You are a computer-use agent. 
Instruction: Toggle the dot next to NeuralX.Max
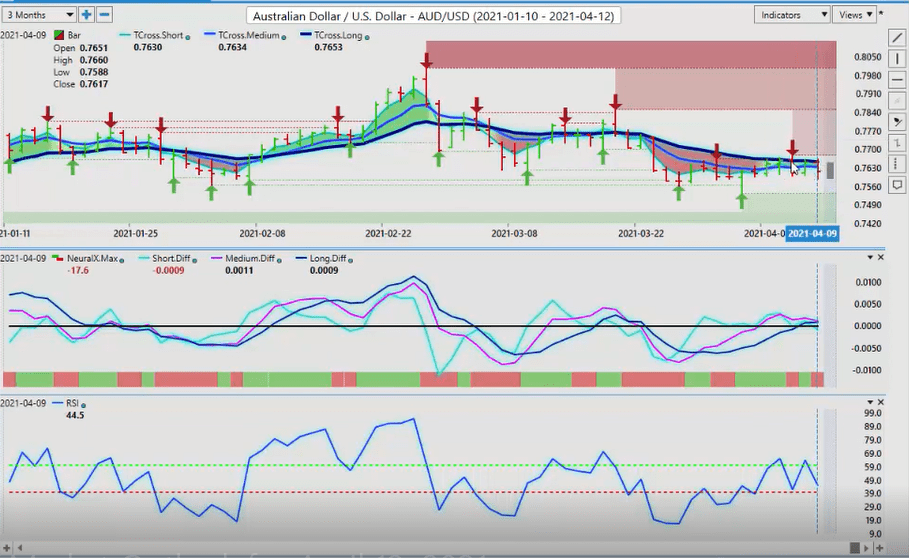pos(122,260)
